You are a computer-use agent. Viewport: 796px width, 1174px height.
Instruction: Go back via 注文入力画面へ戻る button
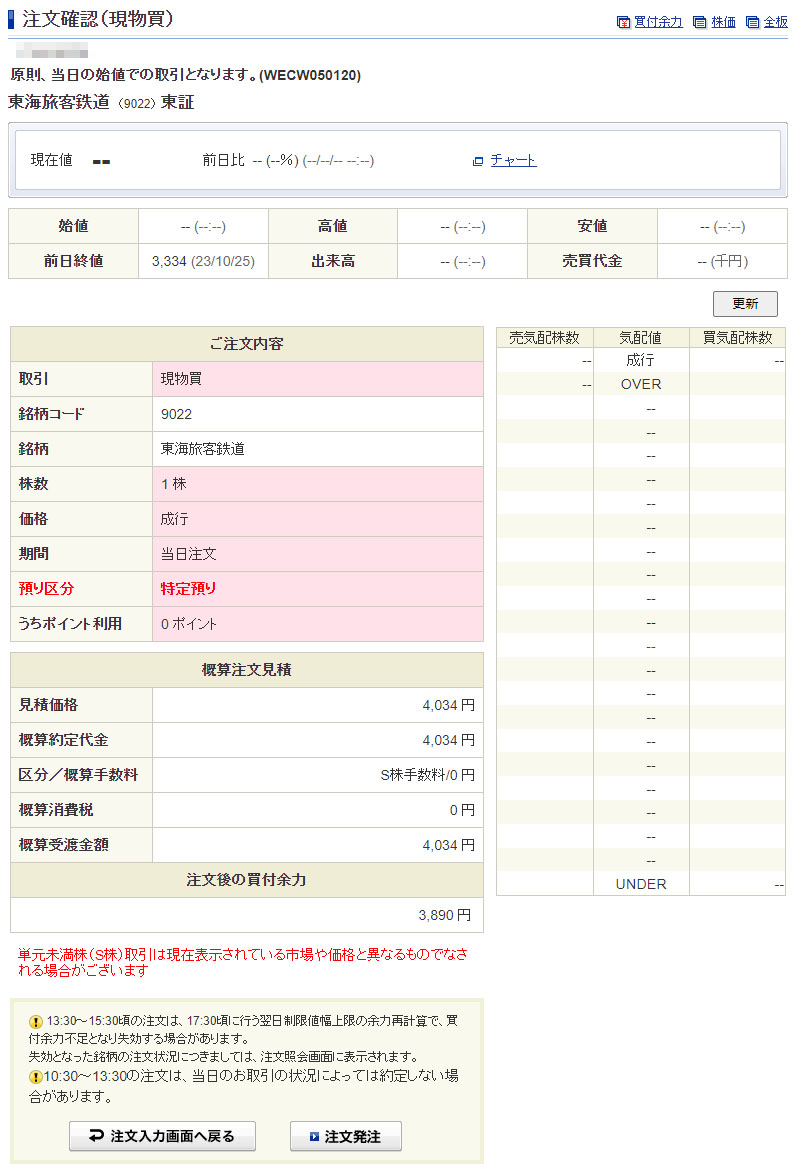(x=162, y=1136)
